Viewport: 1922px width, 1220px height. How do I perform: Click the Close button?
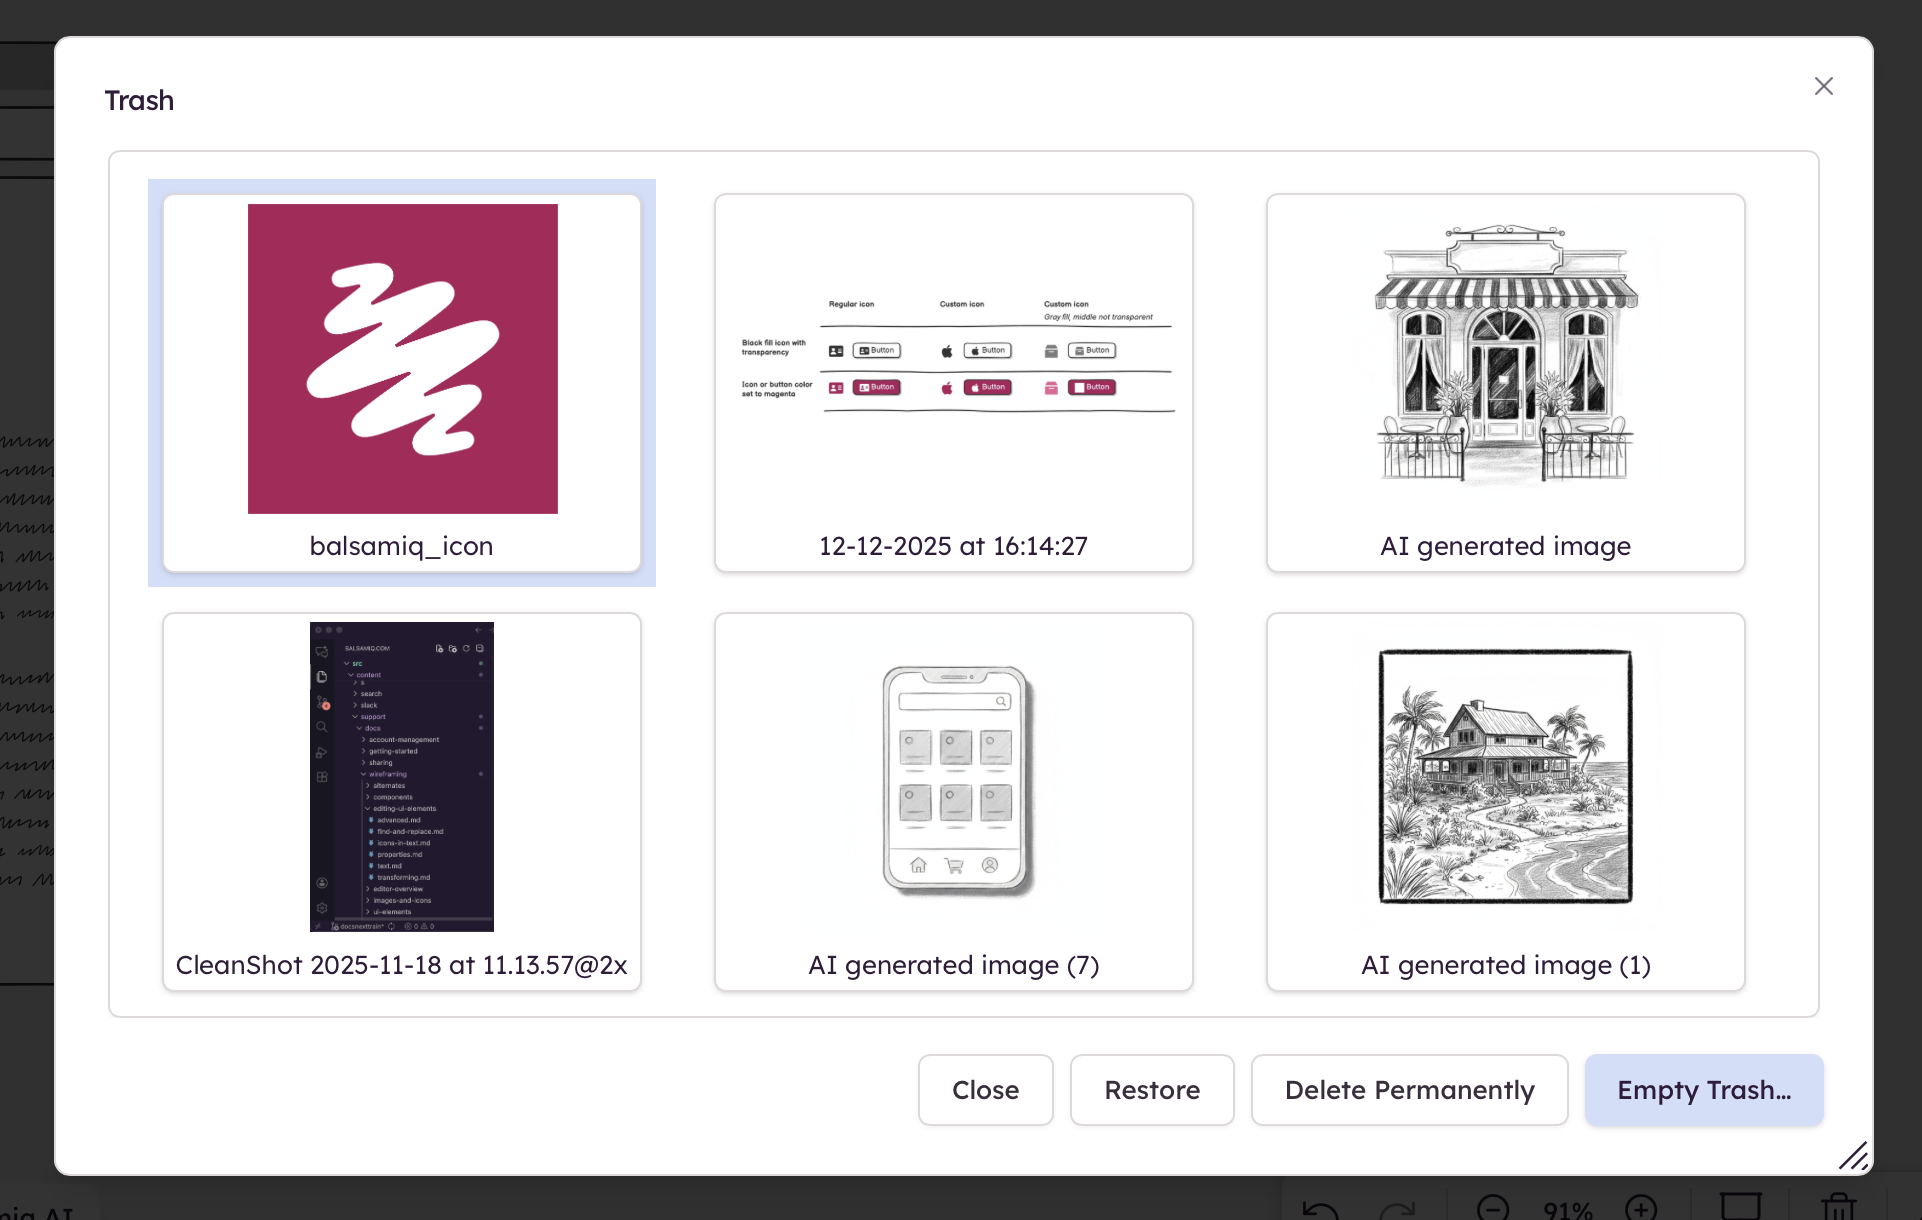pos(986,1090)
